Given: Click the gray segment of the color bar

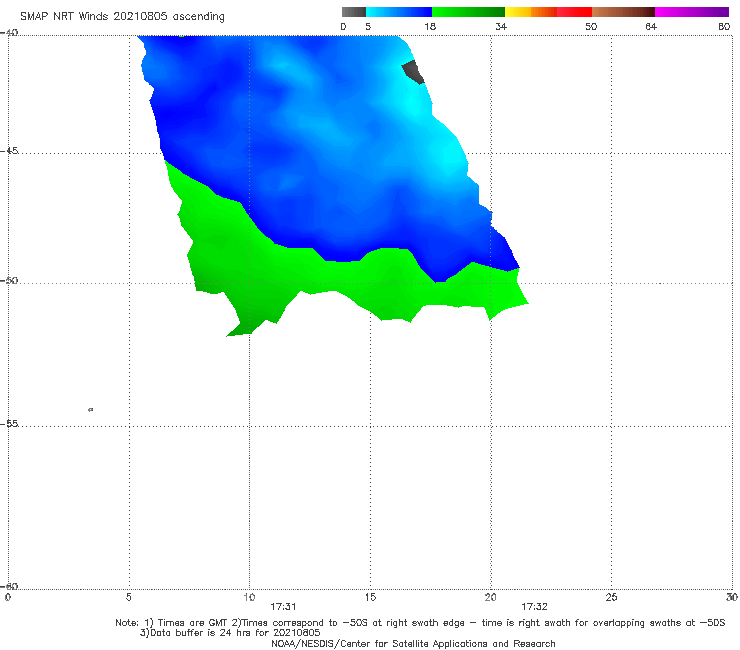Looking at the screenshot, I should coord(354,12).
